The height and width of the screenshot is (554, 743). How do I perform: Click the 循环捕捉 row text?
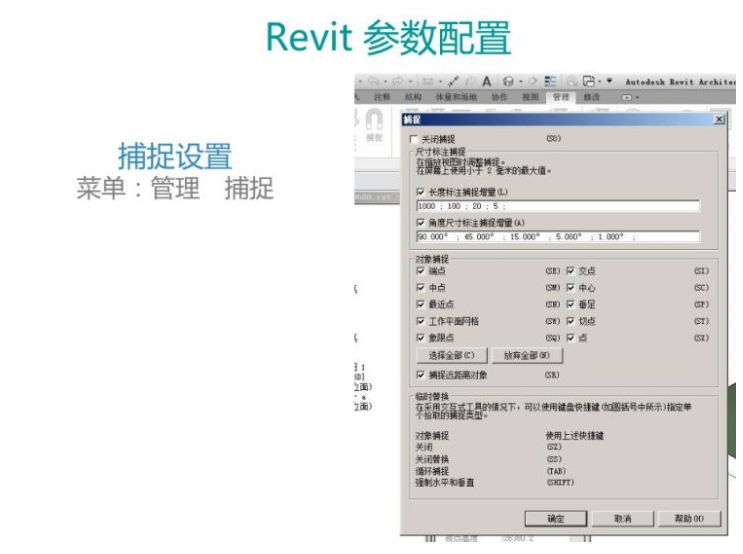click(432, 471)
